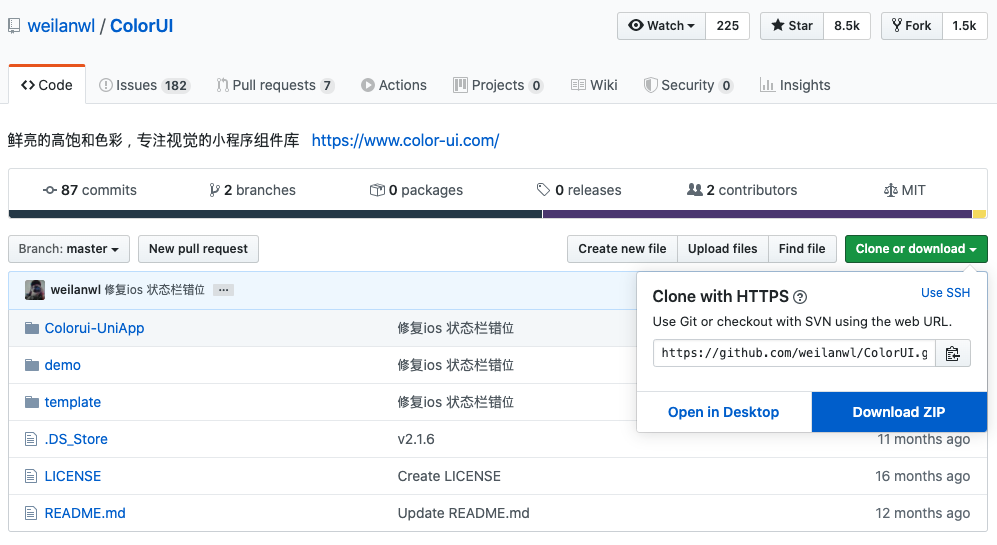Open the Create LICENSE commit message
Image resolution: width=997 pixels, height=545 pixels.
click(x=449, y=476)
